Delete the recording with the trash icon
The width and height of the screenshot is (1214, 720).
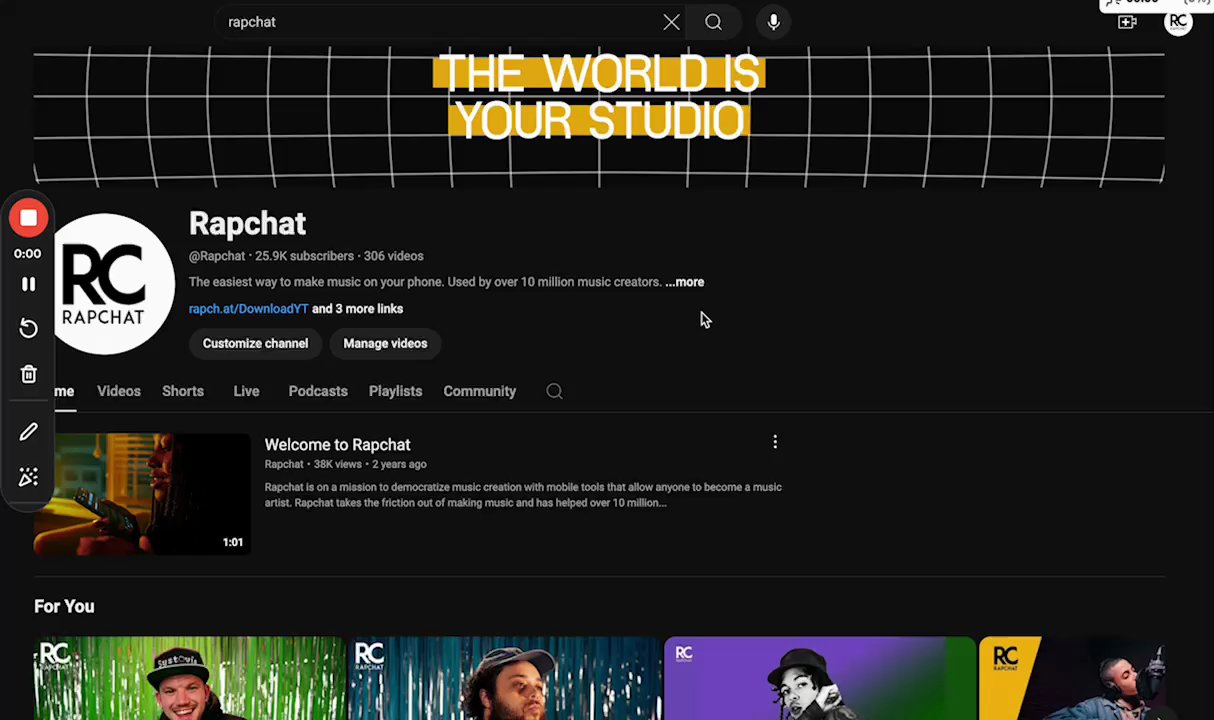point(28,374)
